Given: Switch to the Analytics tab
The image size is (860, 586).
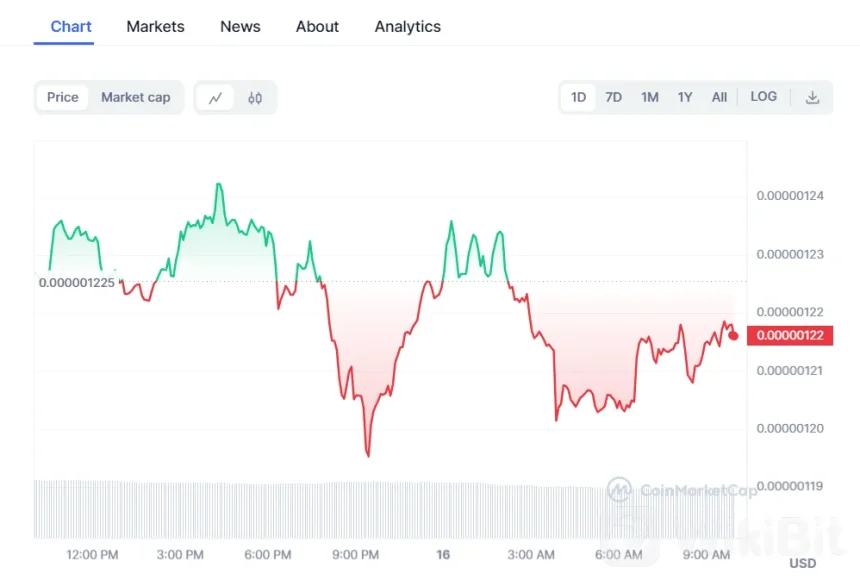Looking at the screenshot, I should tap(407, 27).
